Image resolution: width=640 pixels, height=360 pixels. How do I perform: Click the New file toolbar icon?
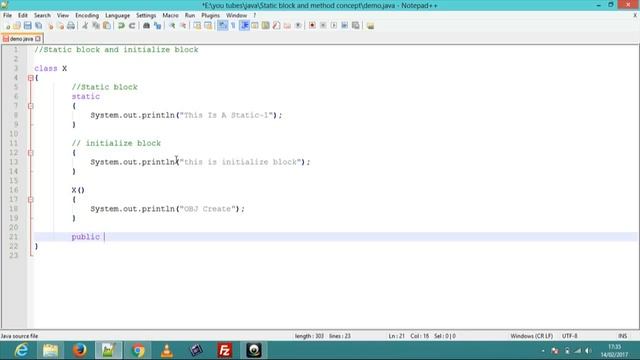click(8, 26)
